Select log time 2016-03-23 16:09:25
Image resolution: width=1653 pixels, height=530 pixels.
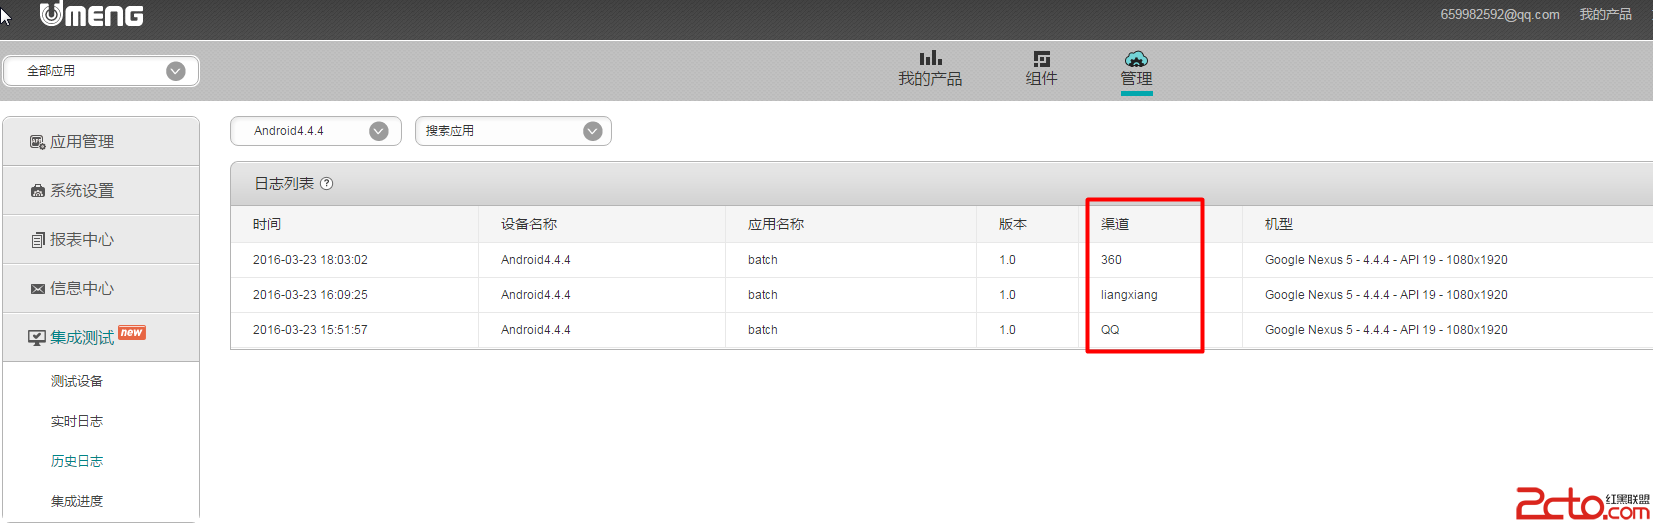[310, 295]
